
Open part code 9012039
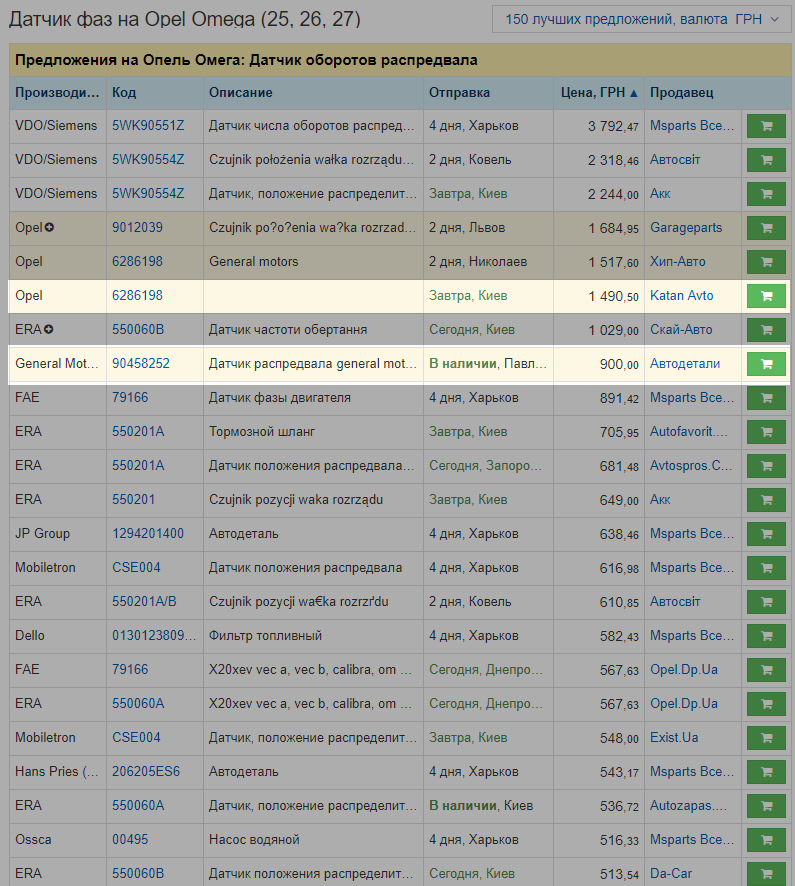pyautogui.click(x=137, y=228)
